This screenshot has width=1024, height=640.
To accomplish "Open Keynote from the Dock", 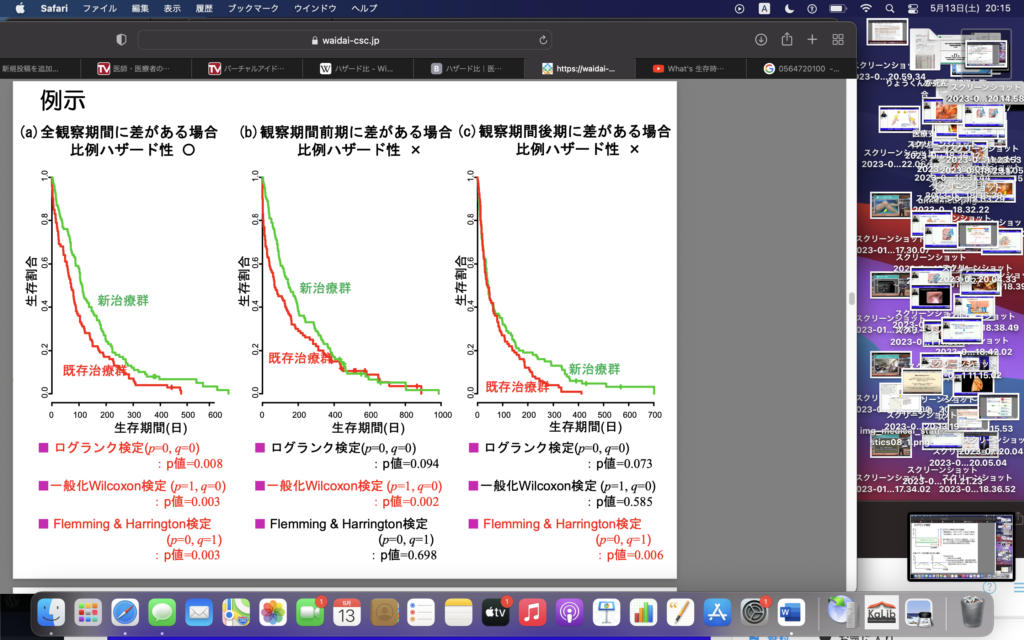I will pyautogui.click(x=605, y=611).
